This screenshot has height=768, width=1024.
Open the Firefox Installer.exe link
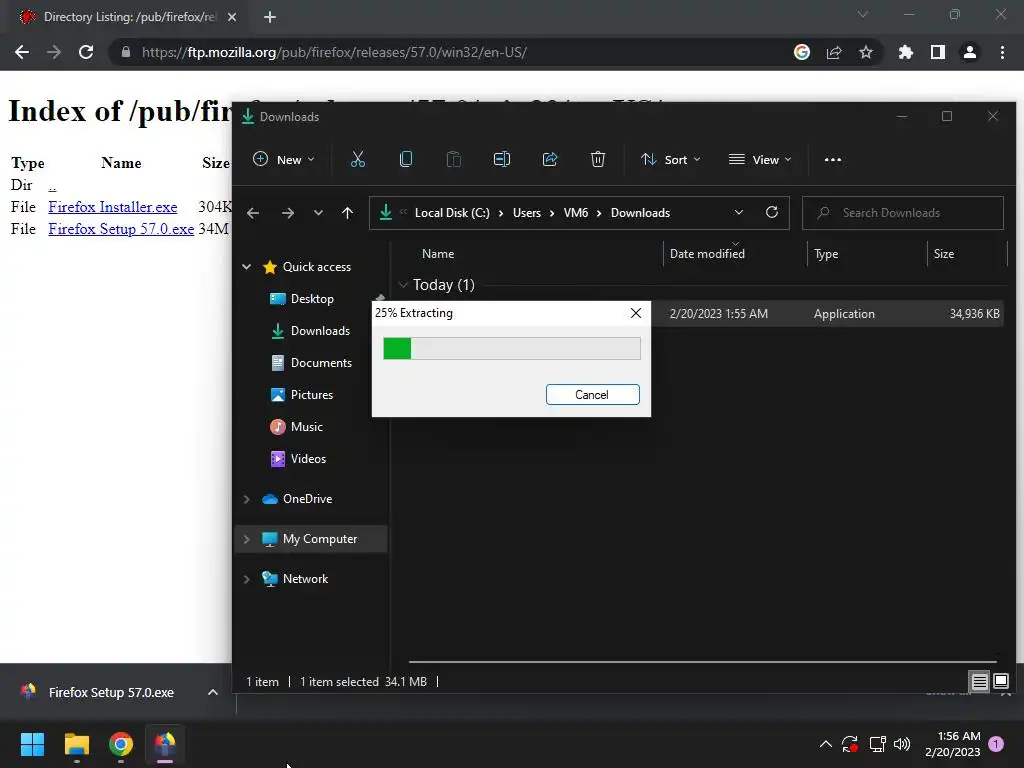(x=112, y=207)
